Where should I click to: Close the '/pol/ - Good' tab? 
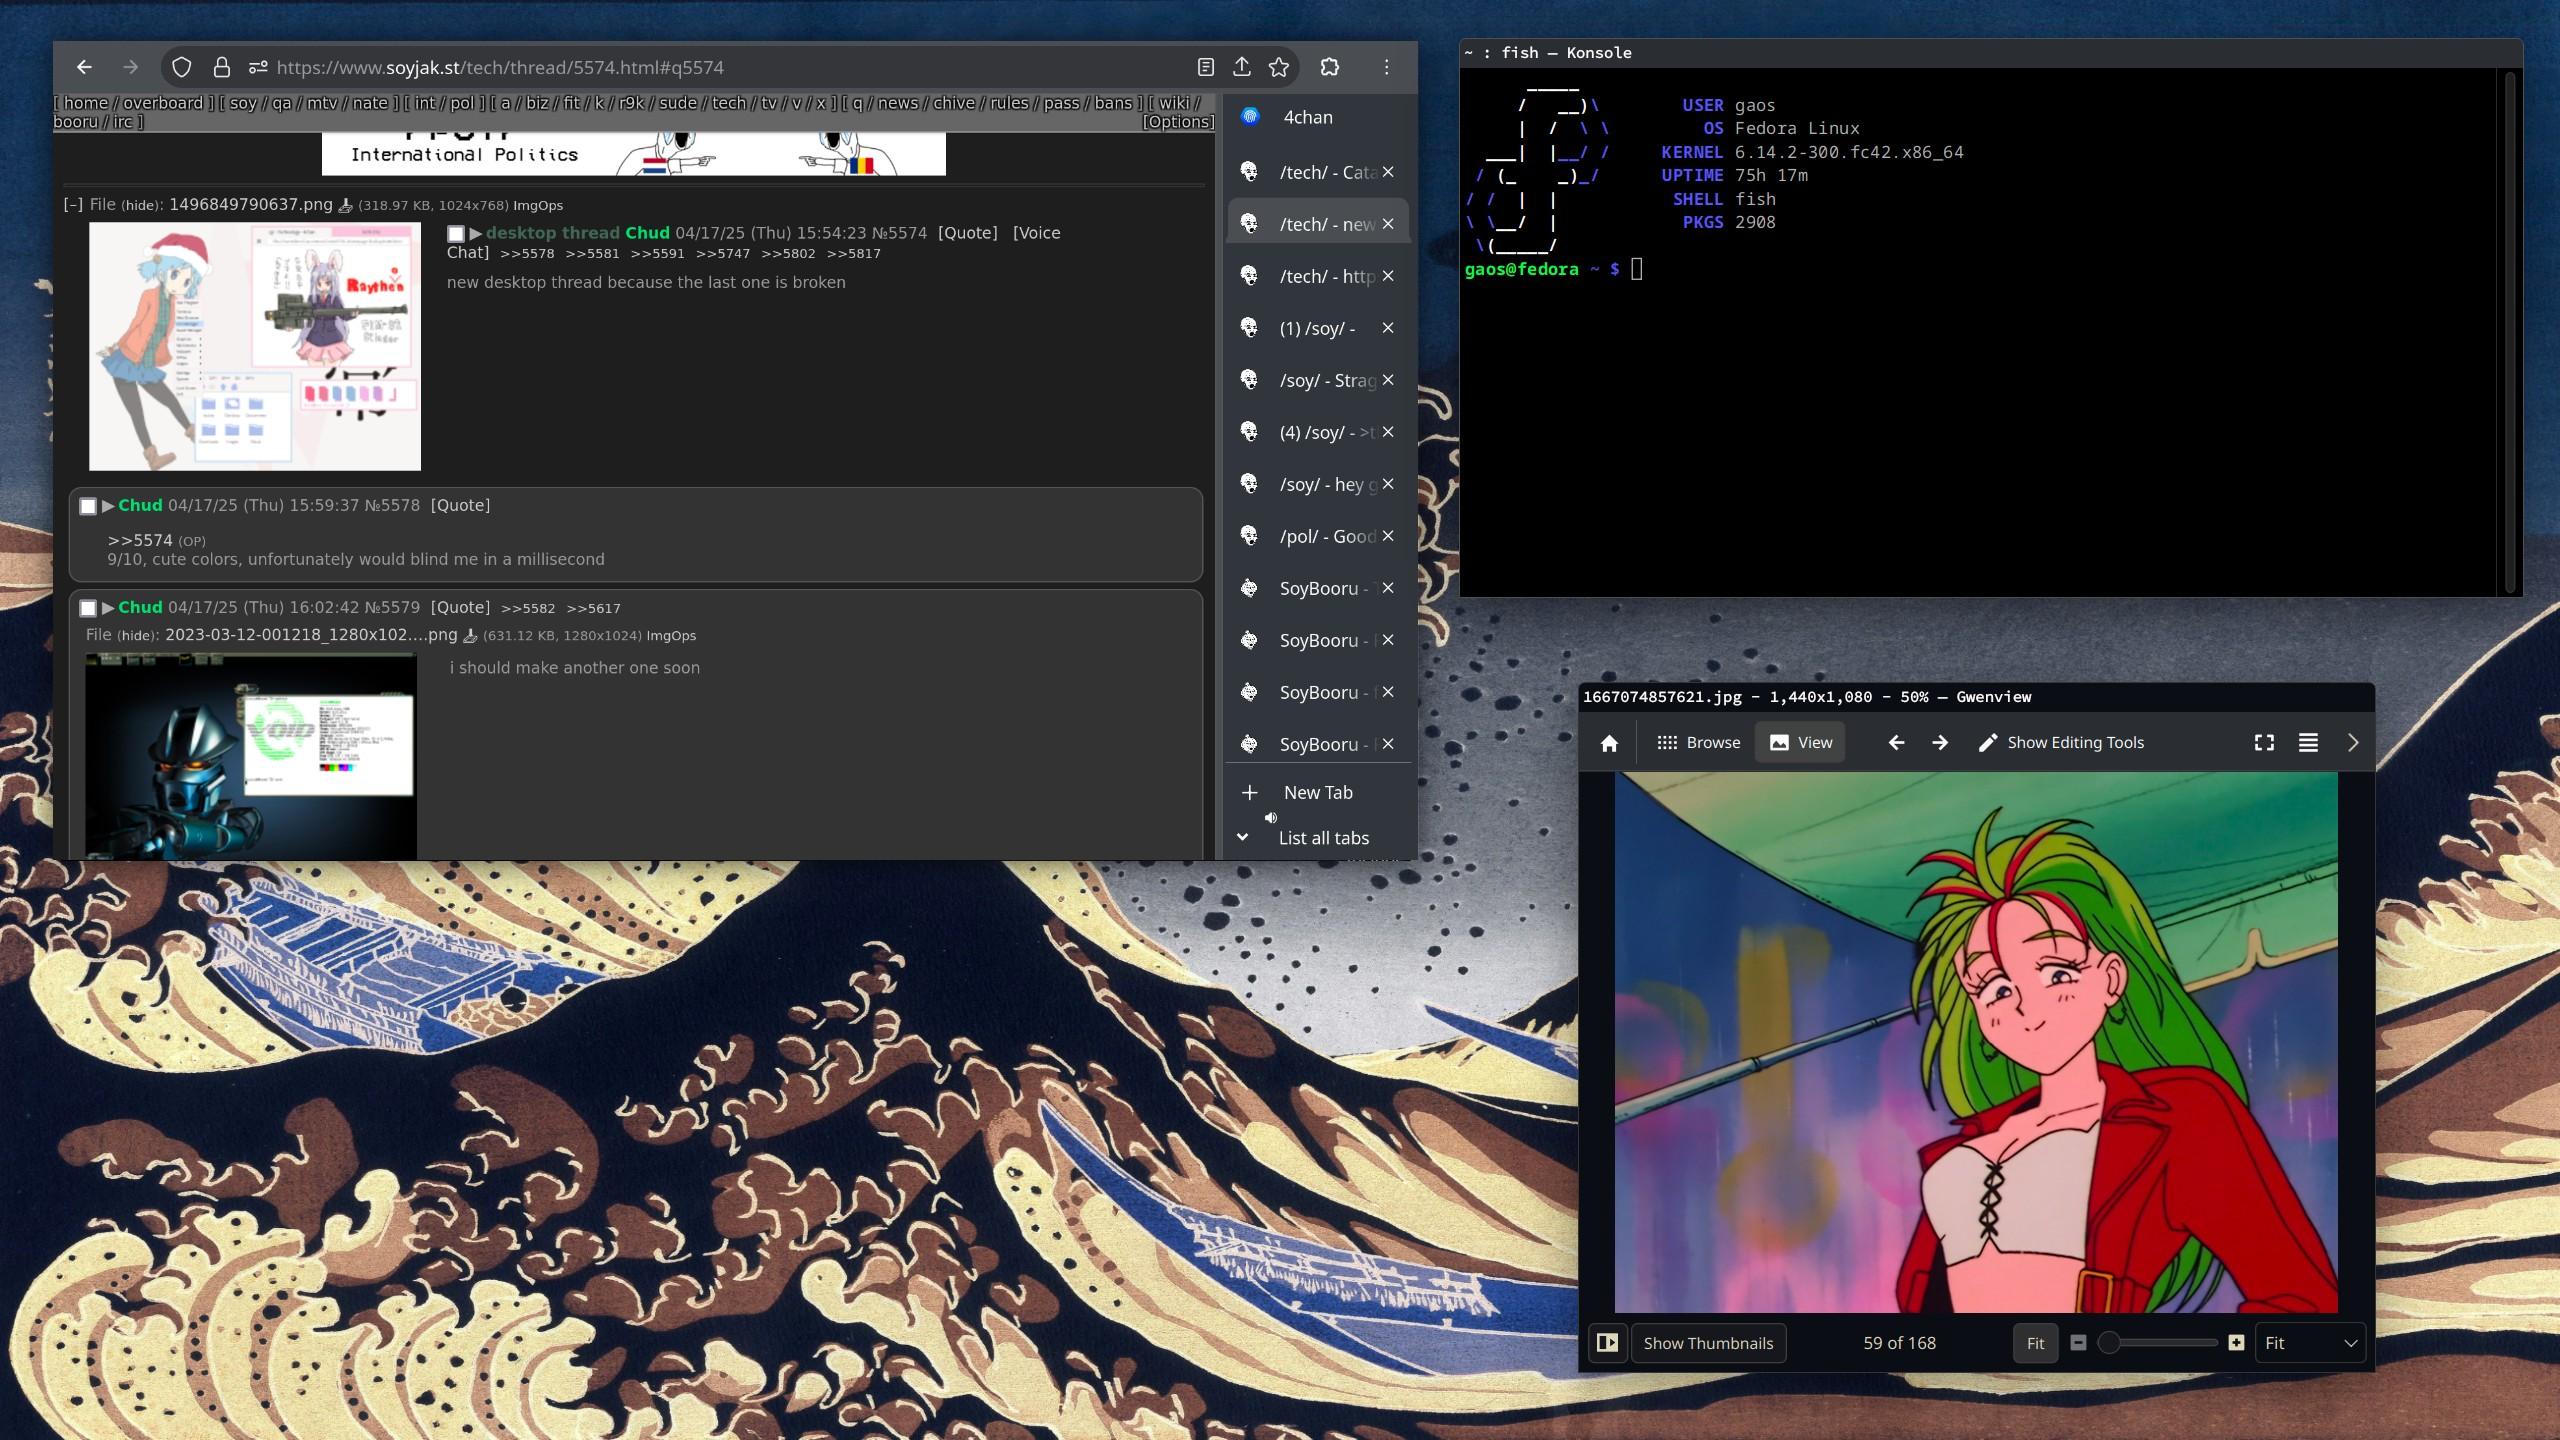point(1388,536)
